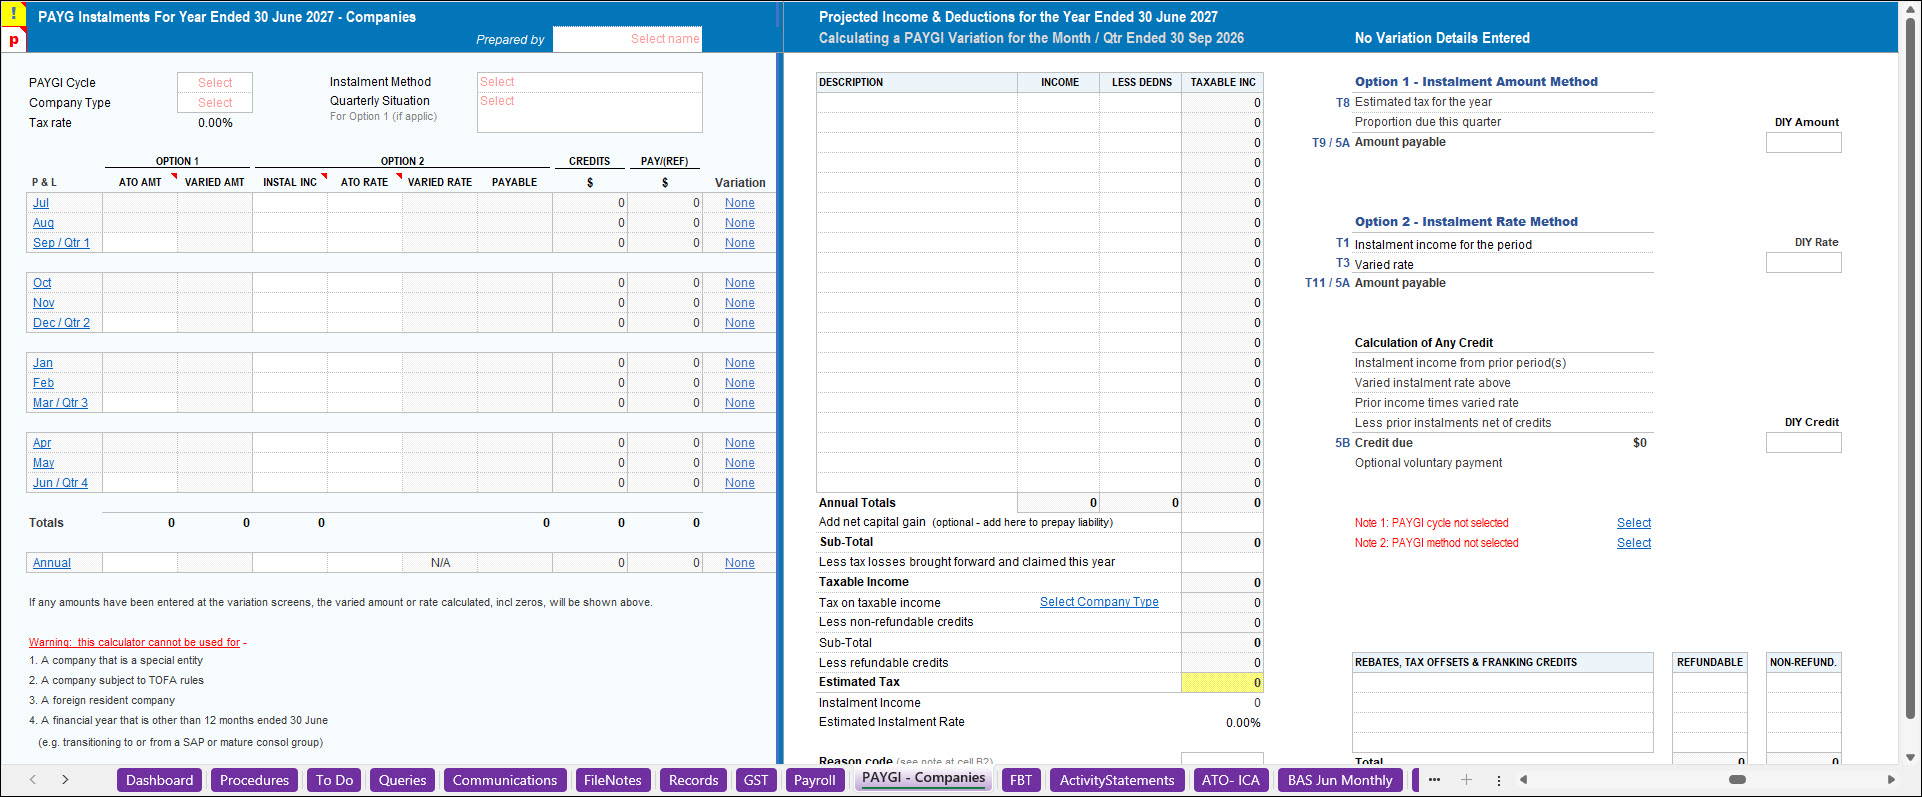Click the red 'p' marker cell
The height and width of the screenshot is (797, 1922).
pyautogui.click(x=13, y=40)
